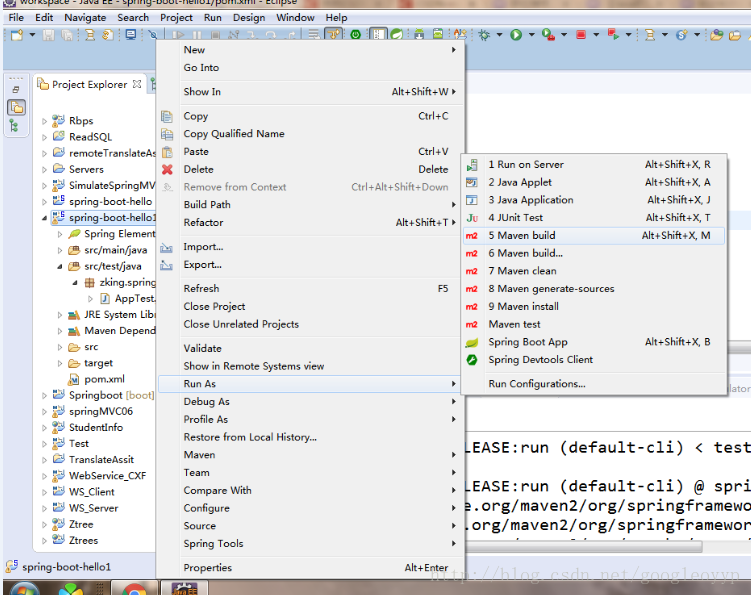Click the Eclipse Java EE taskbar button

184,588
